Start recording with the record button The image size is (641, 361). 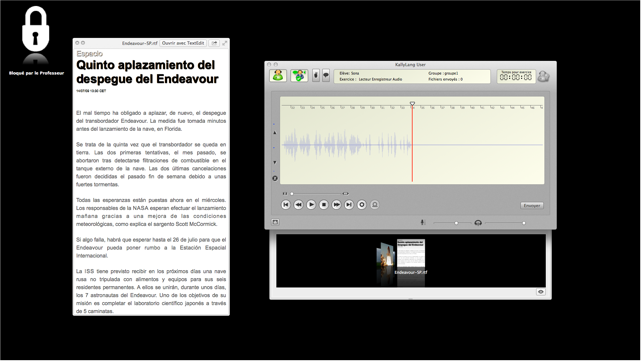click(362, 204)
